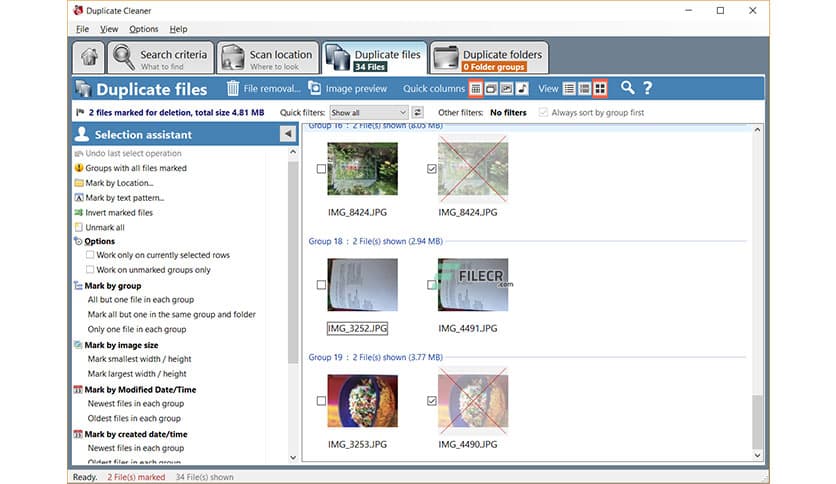836x484 pixels.
Task: Check the IMG_3252.JPG checkbox
Action: tap(321, 285)
